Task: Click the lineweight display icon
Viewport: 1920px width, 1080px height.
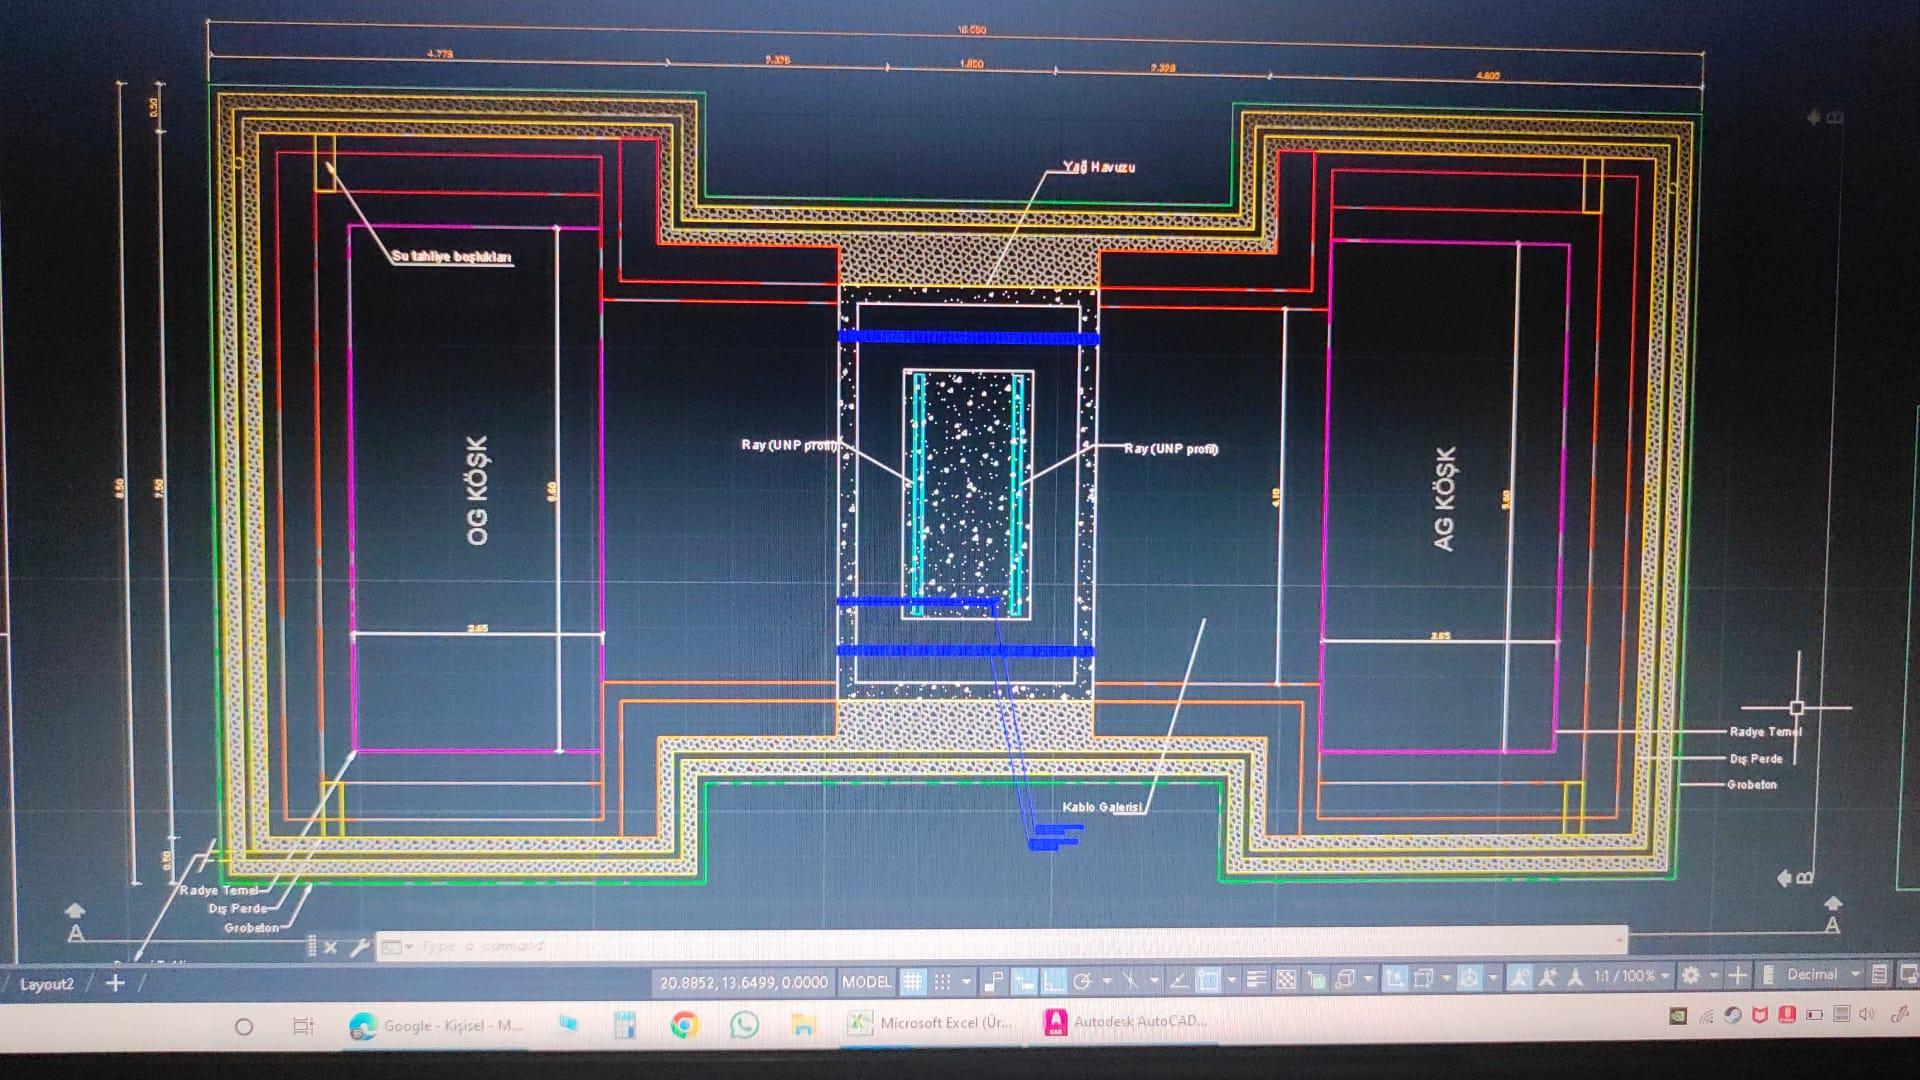Action: tap(1257, 979)
